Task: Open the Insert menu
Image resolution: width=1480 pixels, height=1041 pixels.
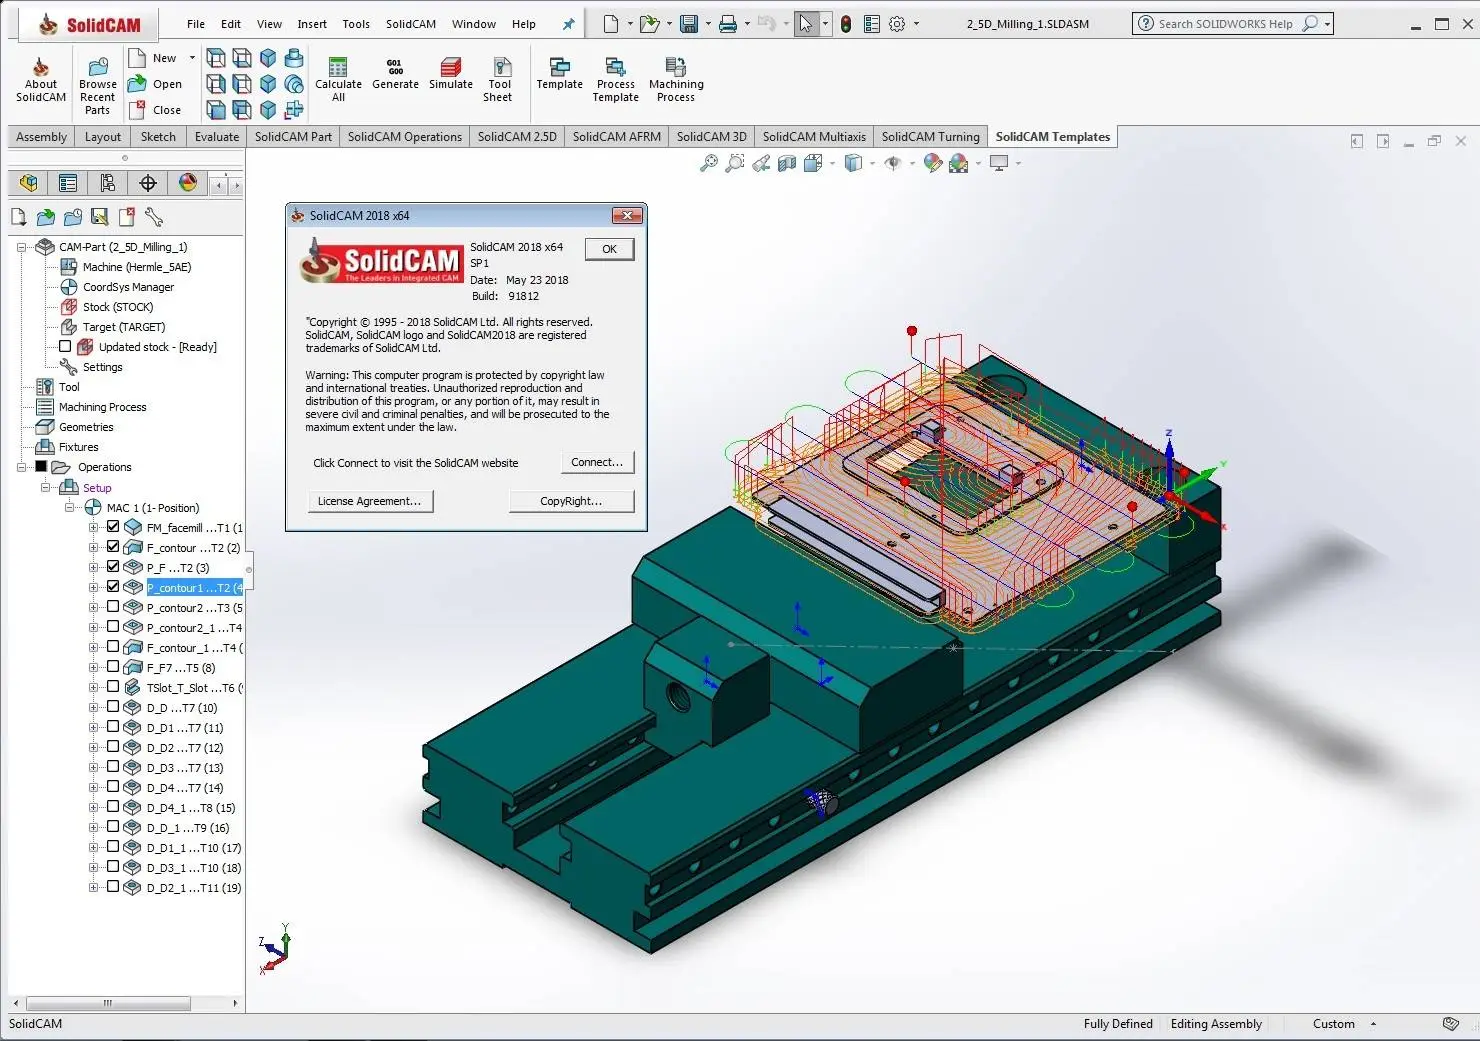Action: [312, 24]
